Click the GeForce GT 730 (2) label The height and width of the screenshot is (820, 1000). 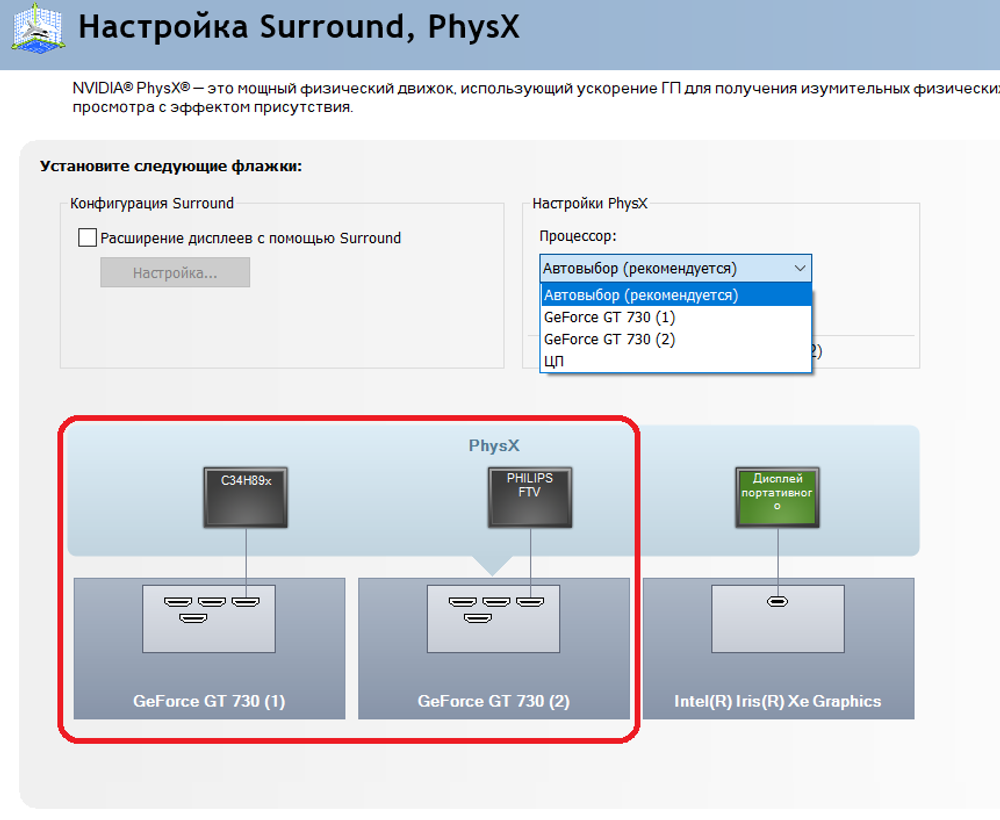494,701
